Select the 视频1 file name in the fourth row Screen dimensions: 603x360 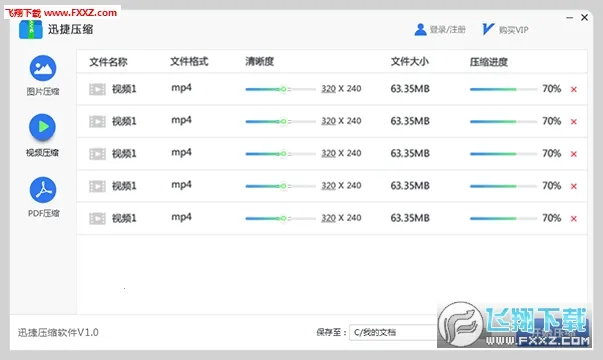[124, 186]
